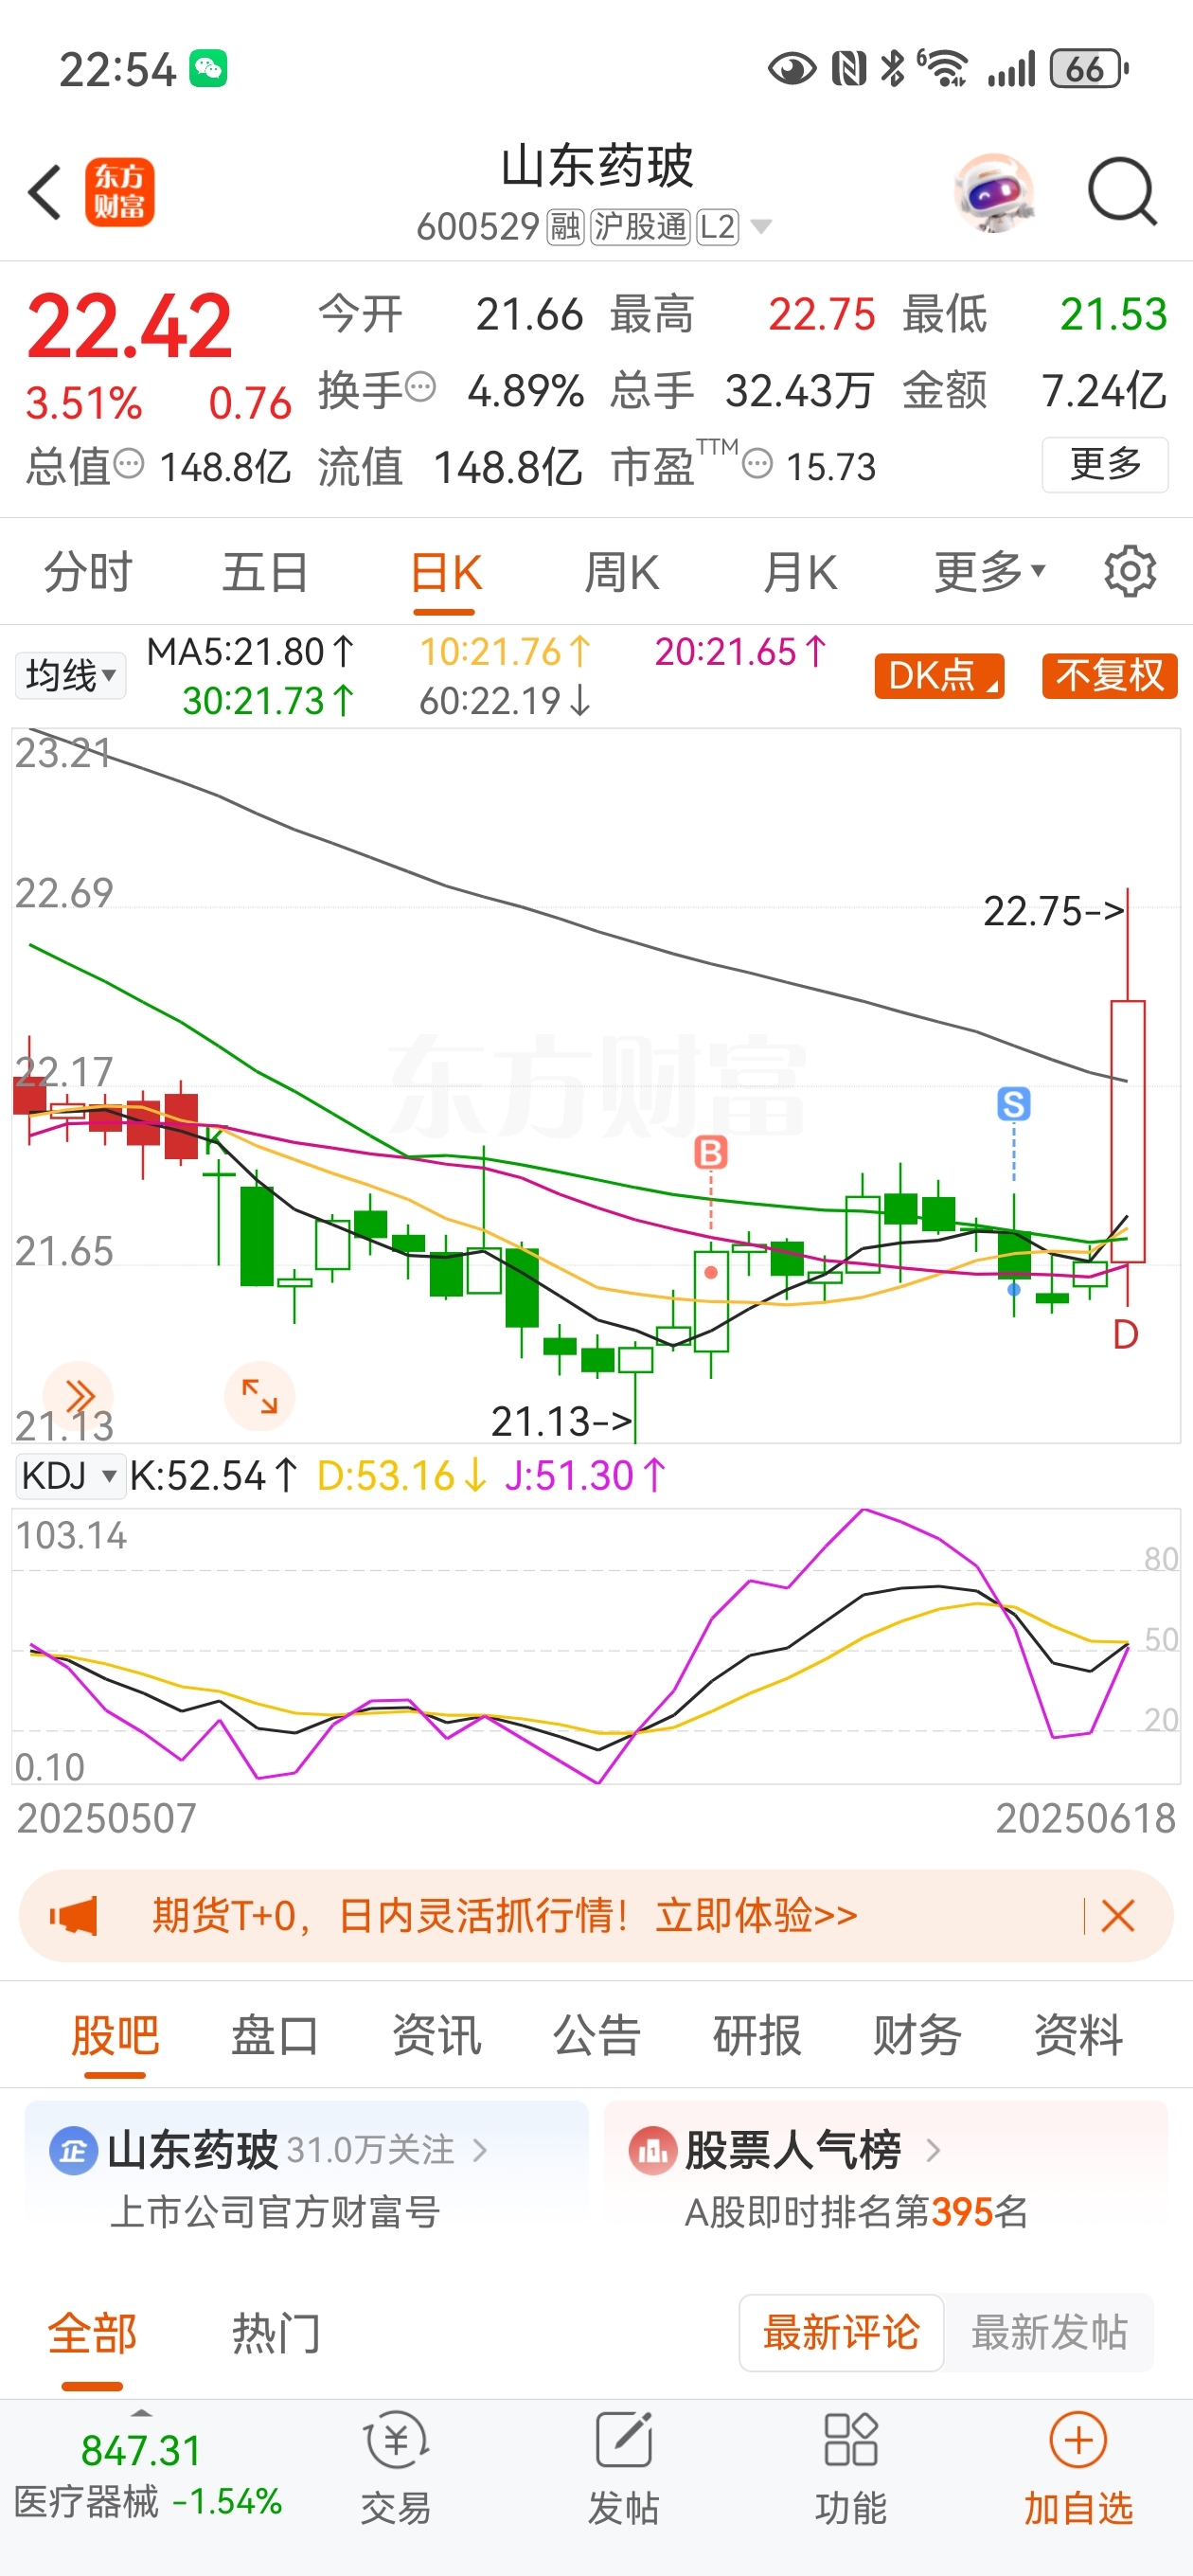
Task: Expand stock code dropdown triangle
Action: click(761, 228)
